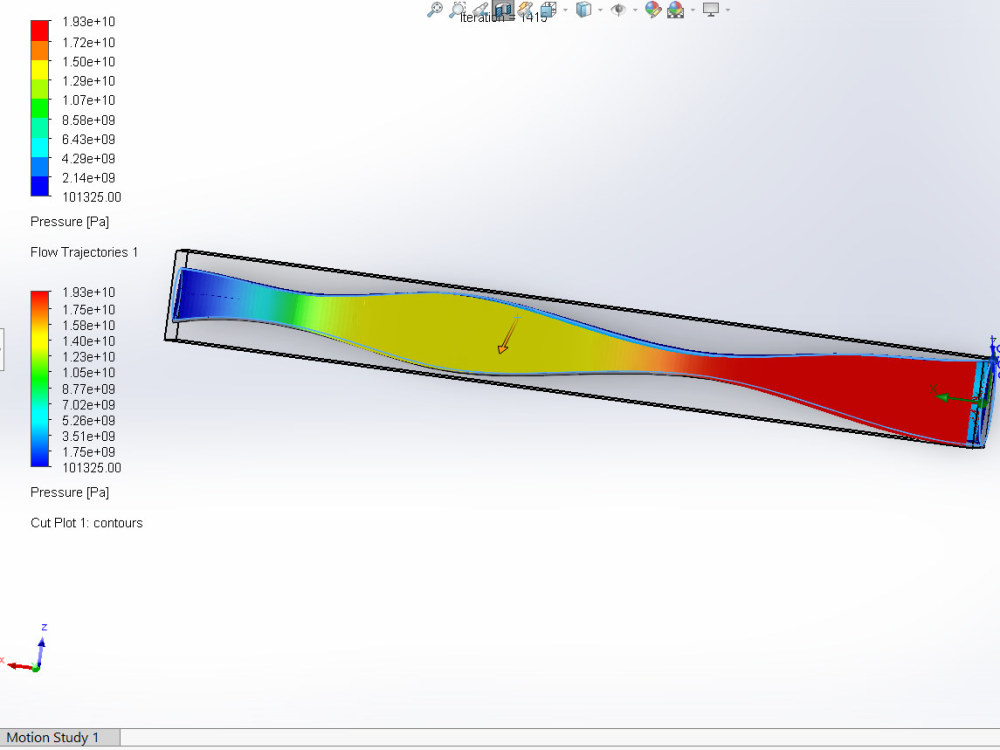Toggle the View Settings monitor icon
Viewport: 1000px width, 750px height.
711,10
